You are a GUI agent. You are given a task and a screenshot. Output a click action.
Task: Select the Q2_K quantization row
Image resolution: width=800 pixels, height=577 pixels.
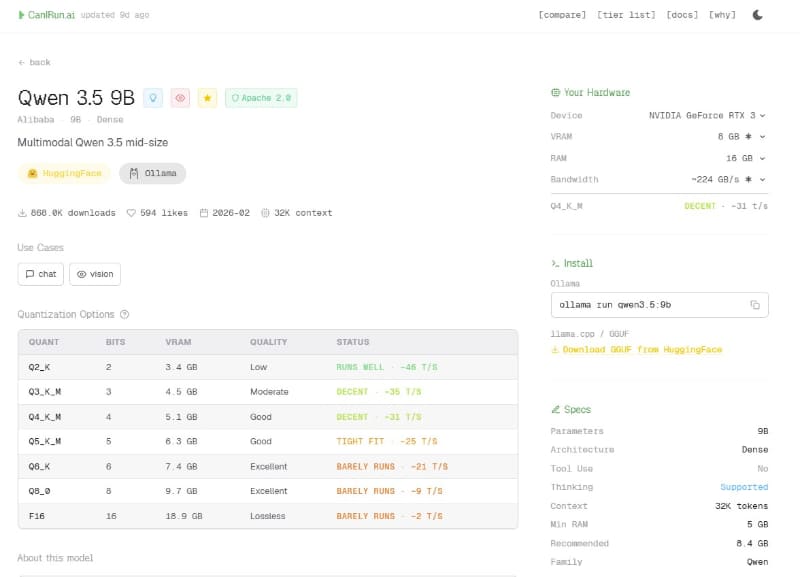click(x=268, y=367)
